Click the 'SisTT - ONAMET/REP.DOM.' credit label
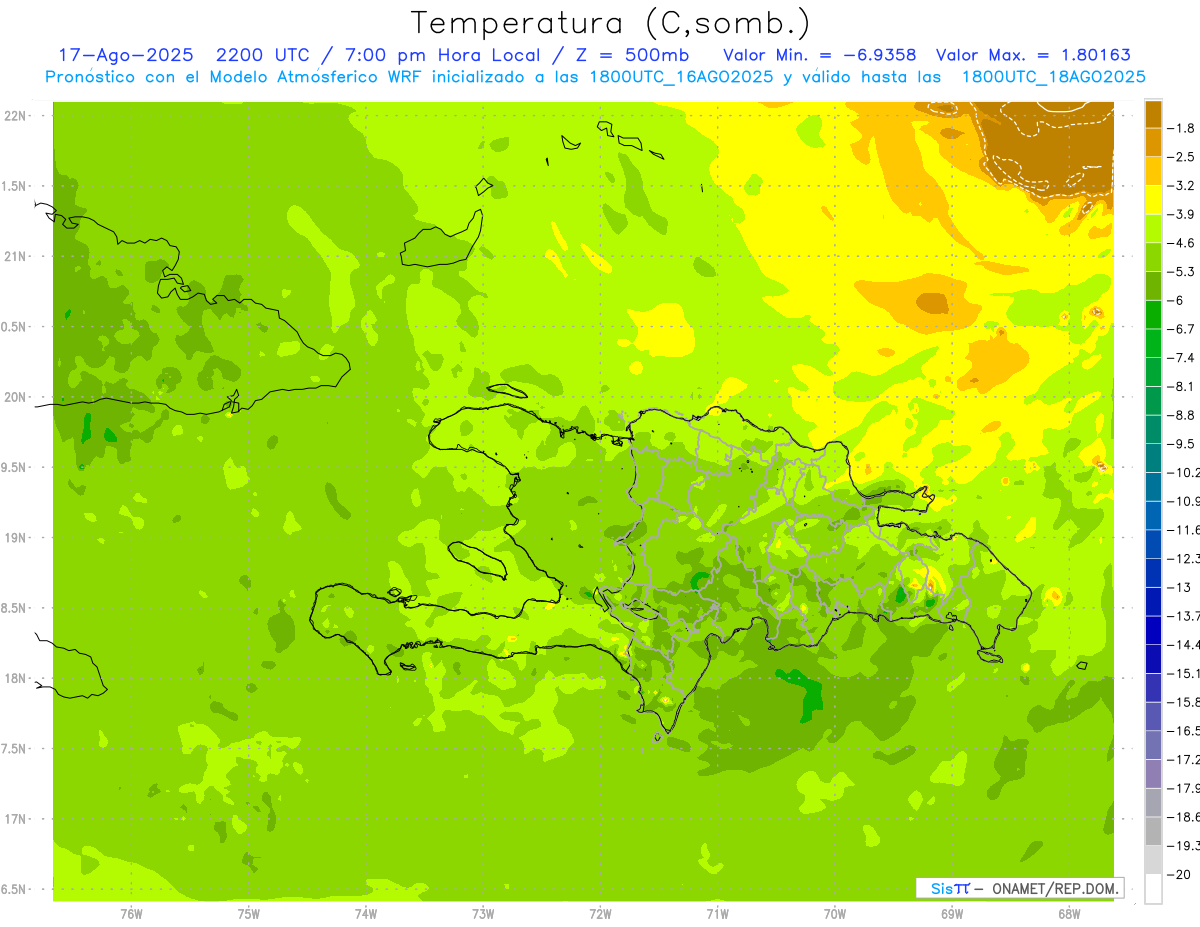Viewport: 1200px width, 927px height. coord(1020,888)
